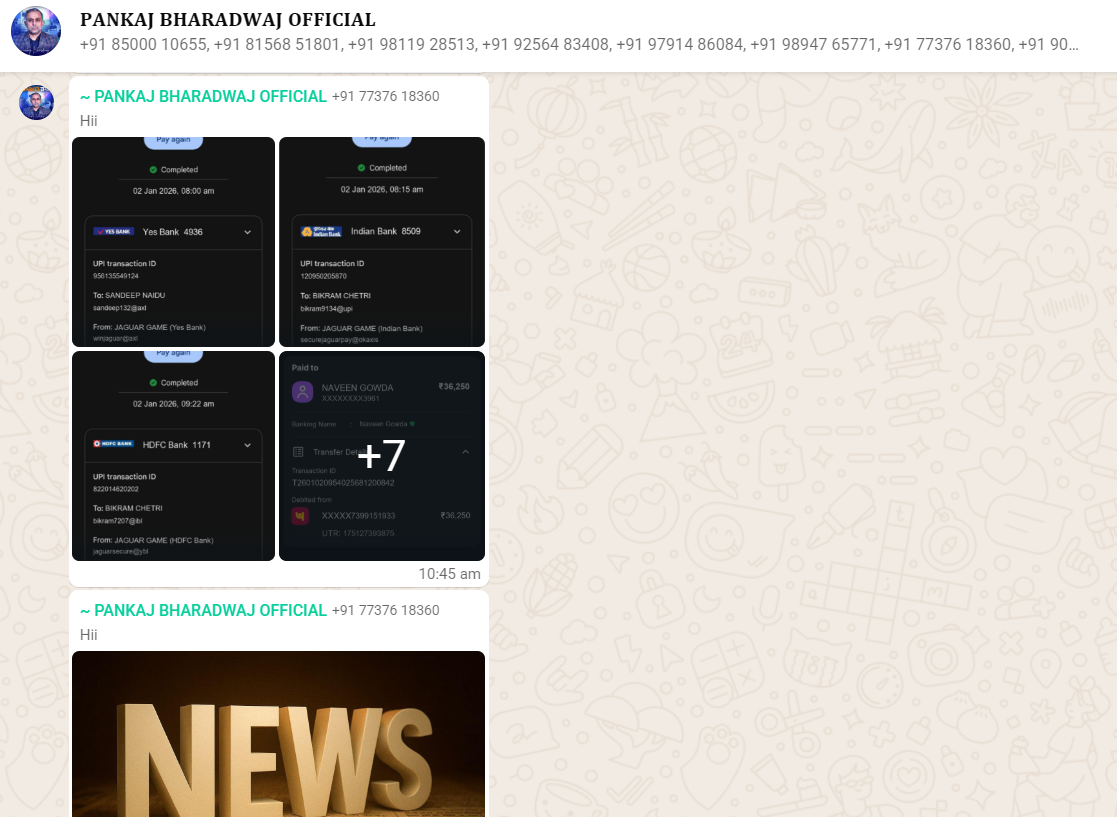Screen dimensions: 1117x817
Task: Click the Yes Bank logo in receipt
Action: 113,231
